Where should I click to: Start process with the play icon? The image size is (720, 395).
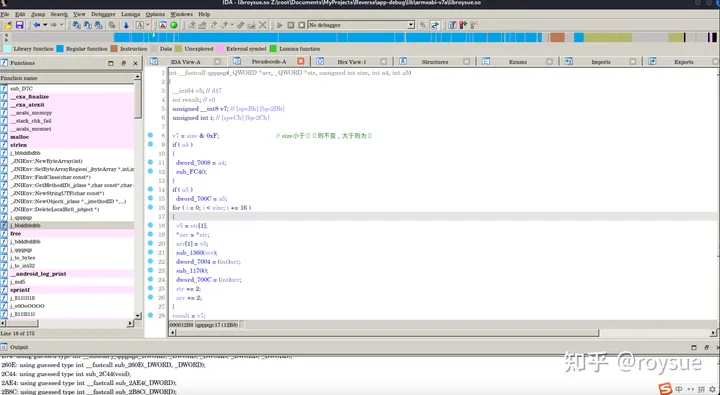tap(280, 25)
